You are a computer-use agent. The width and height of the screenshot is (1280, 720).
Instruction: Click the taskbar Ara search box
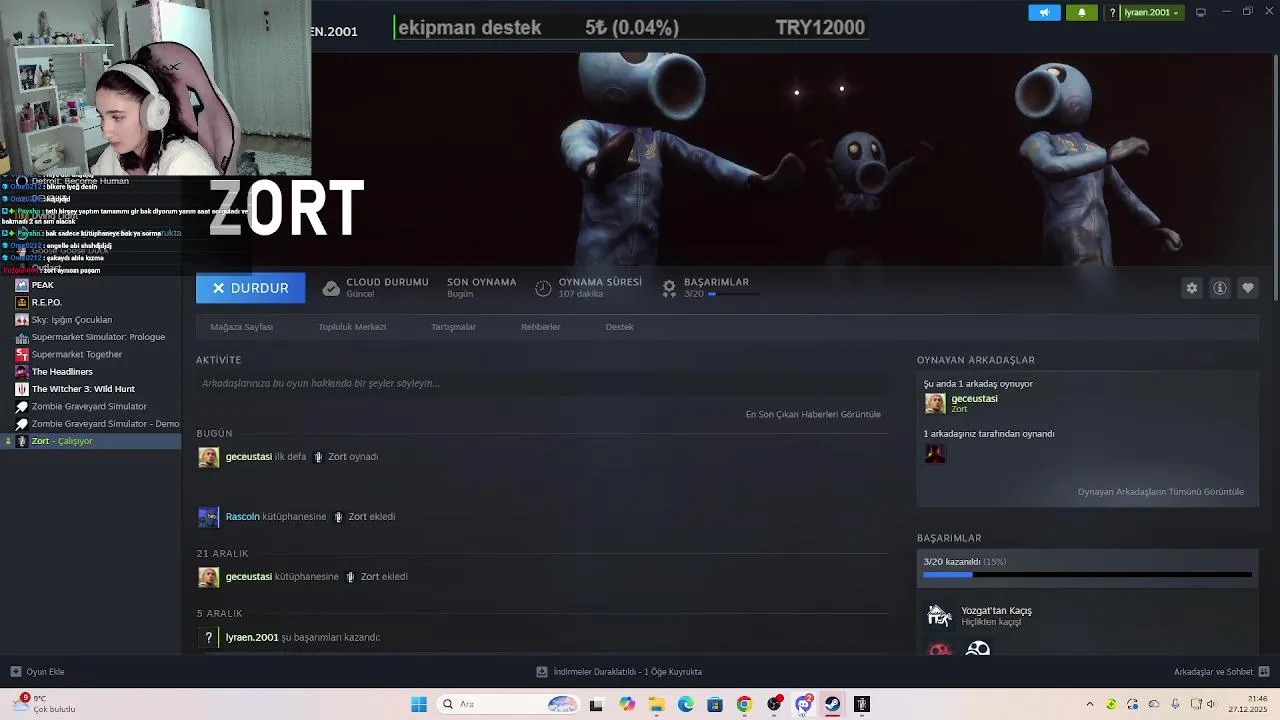[508, 704]
